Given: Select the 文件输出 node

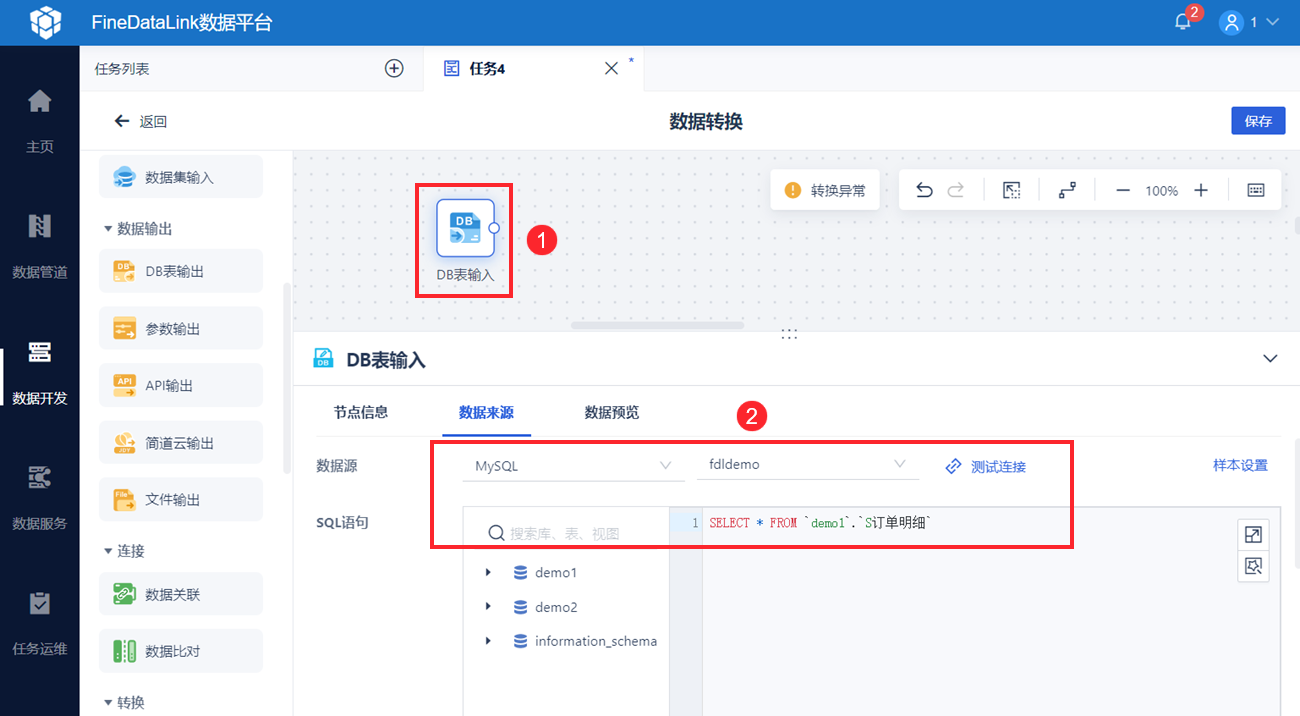Looking at the screenshot, I should 181,499.
